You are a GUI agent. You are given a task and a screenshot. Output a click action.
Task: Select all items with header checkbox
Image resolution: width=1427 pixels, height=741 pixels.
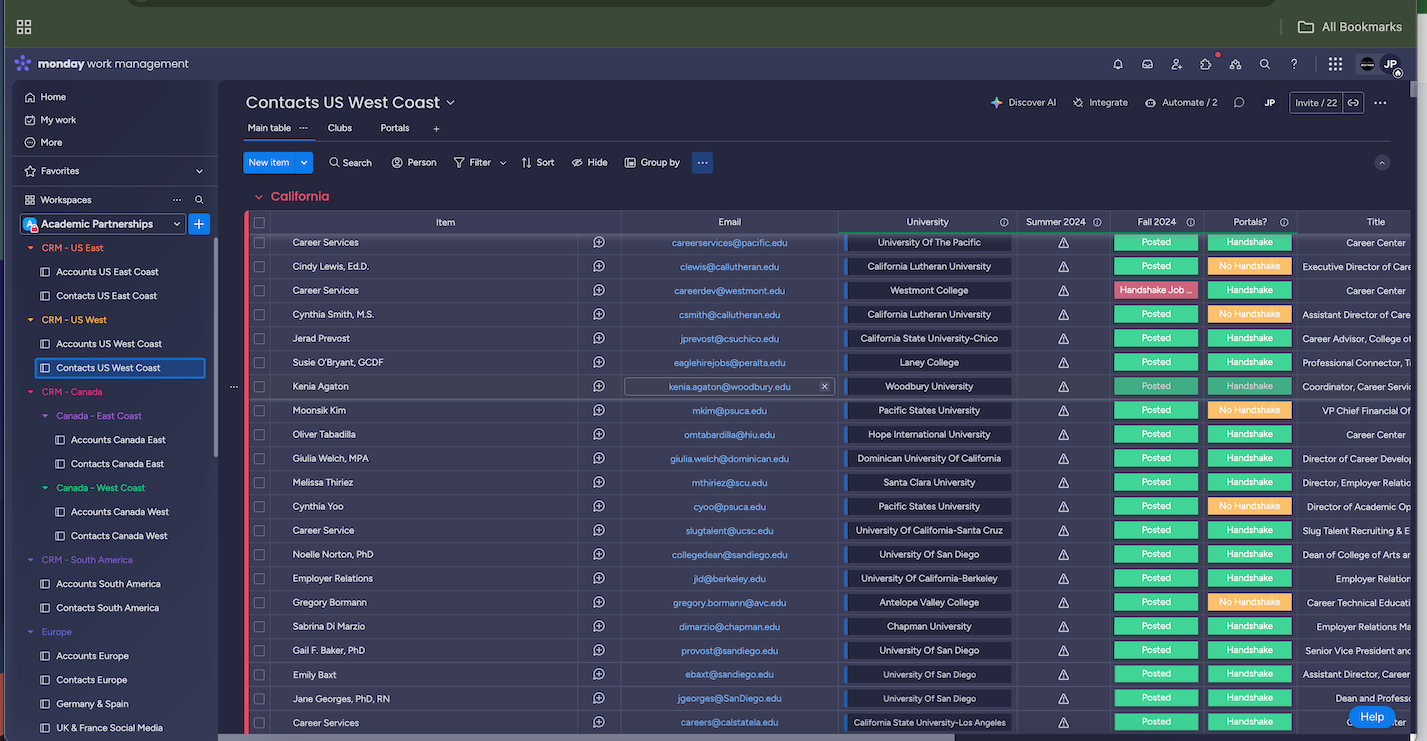click(259, 222)
